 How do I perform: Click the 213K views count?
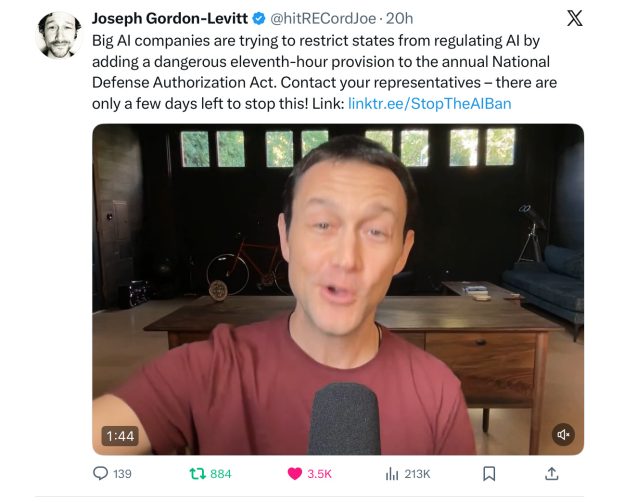[x=417, y=474]
